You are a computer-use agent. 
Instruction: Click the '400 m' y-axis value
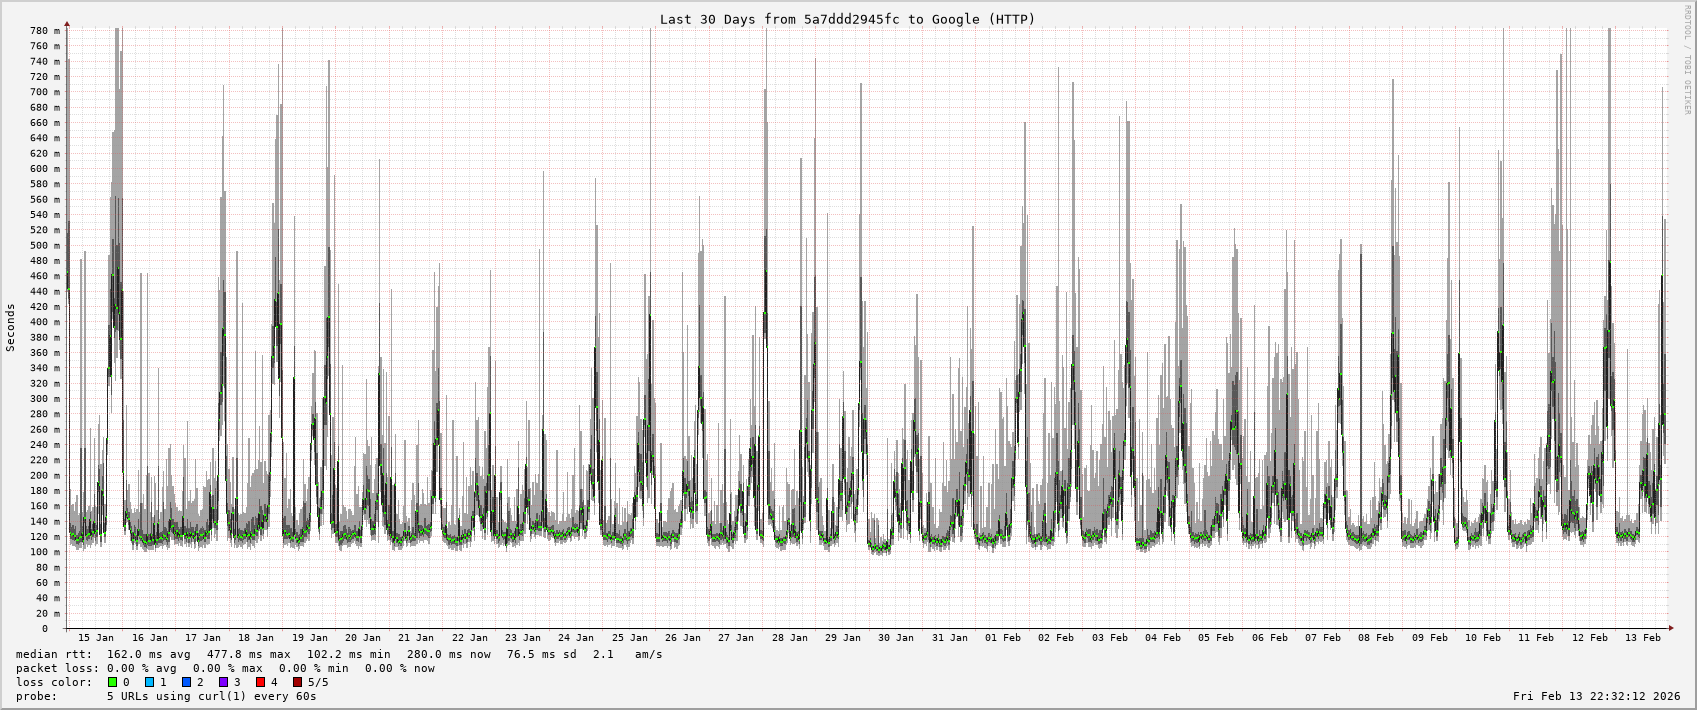coord(45,322)
